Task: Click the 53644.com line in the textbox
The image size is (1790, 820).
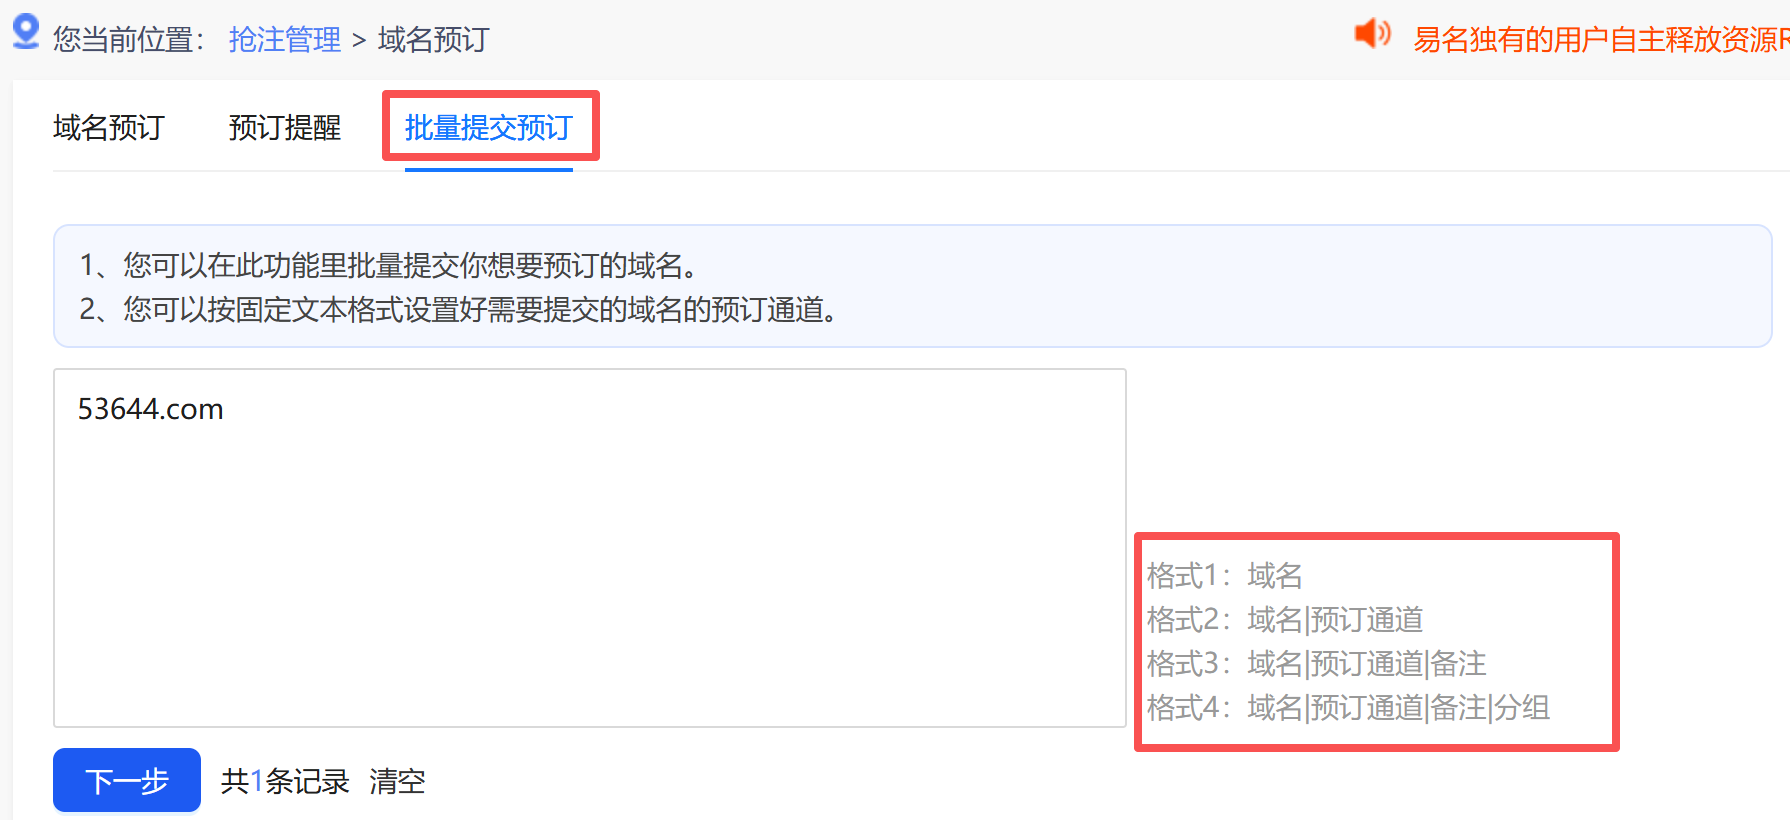Action: (151, 409)
